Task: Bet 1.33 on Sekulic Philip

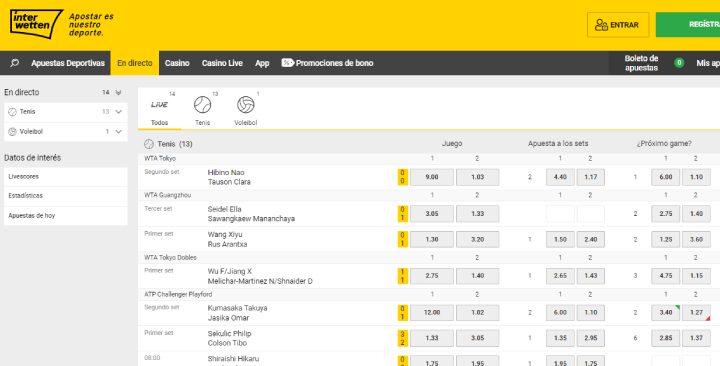Action: pos(432,338)
